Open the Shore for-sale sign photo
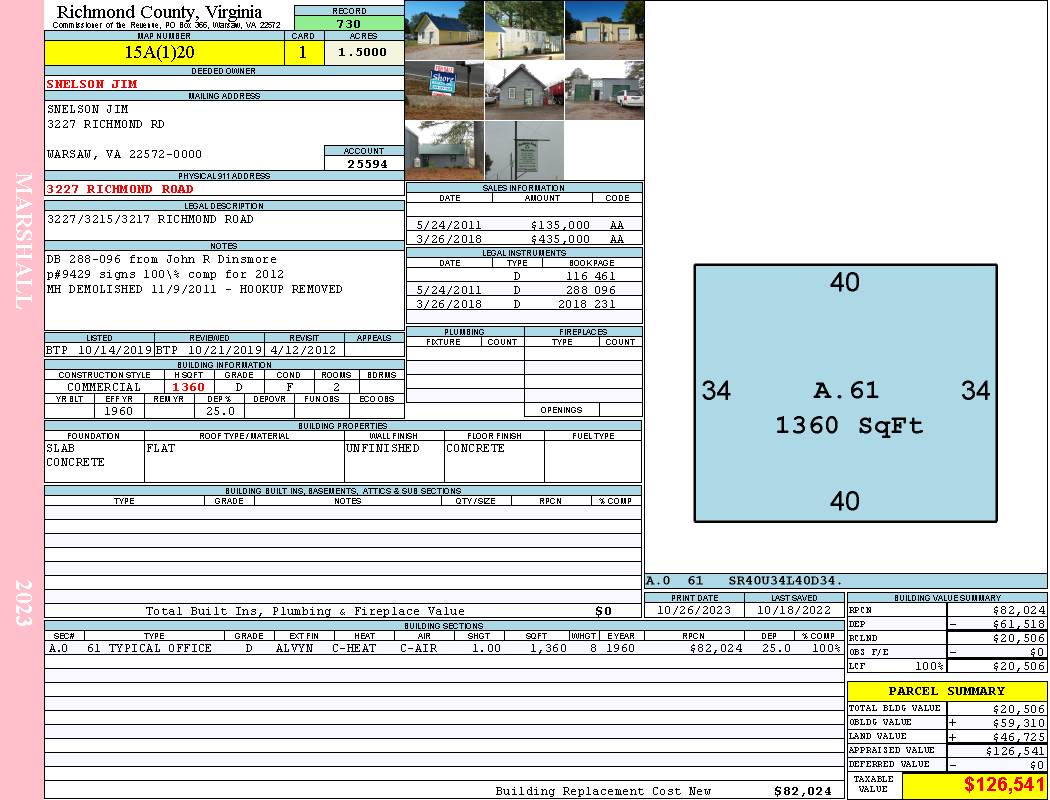This screenshot has height=800, width=1050. 445,90
